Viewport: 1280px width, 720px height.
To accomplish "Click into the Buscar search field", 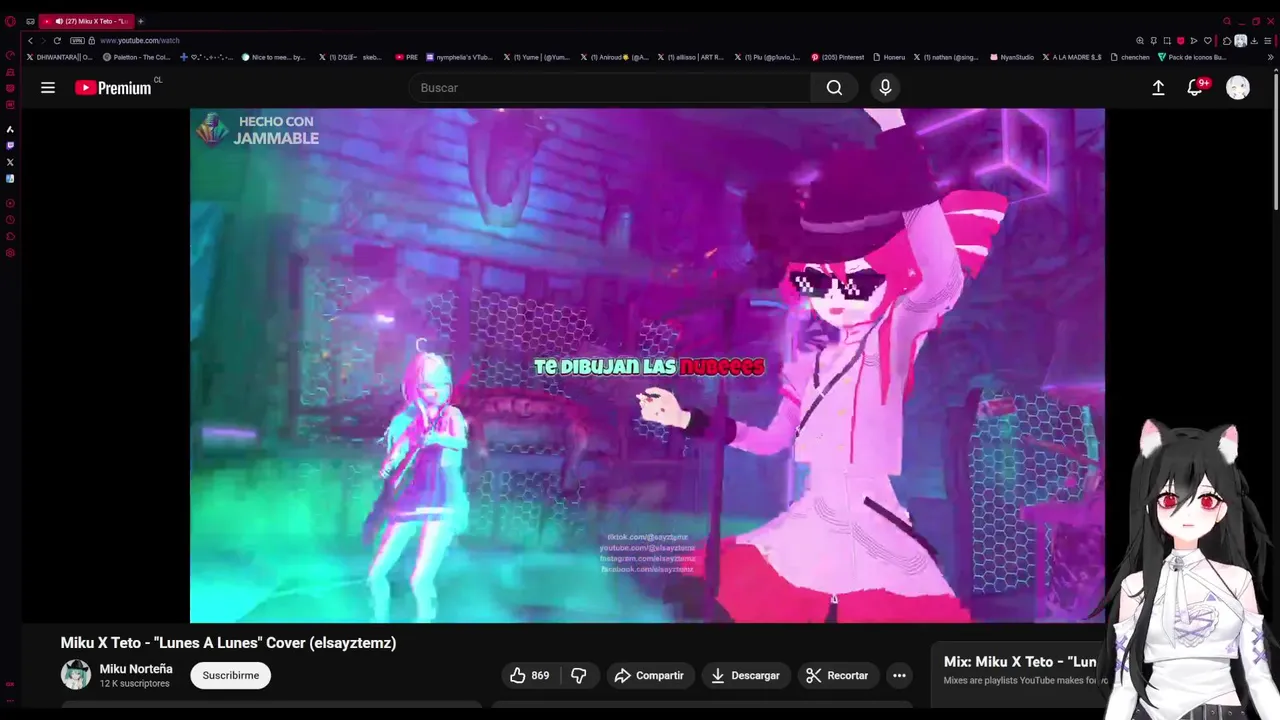I will coord(610,88).
